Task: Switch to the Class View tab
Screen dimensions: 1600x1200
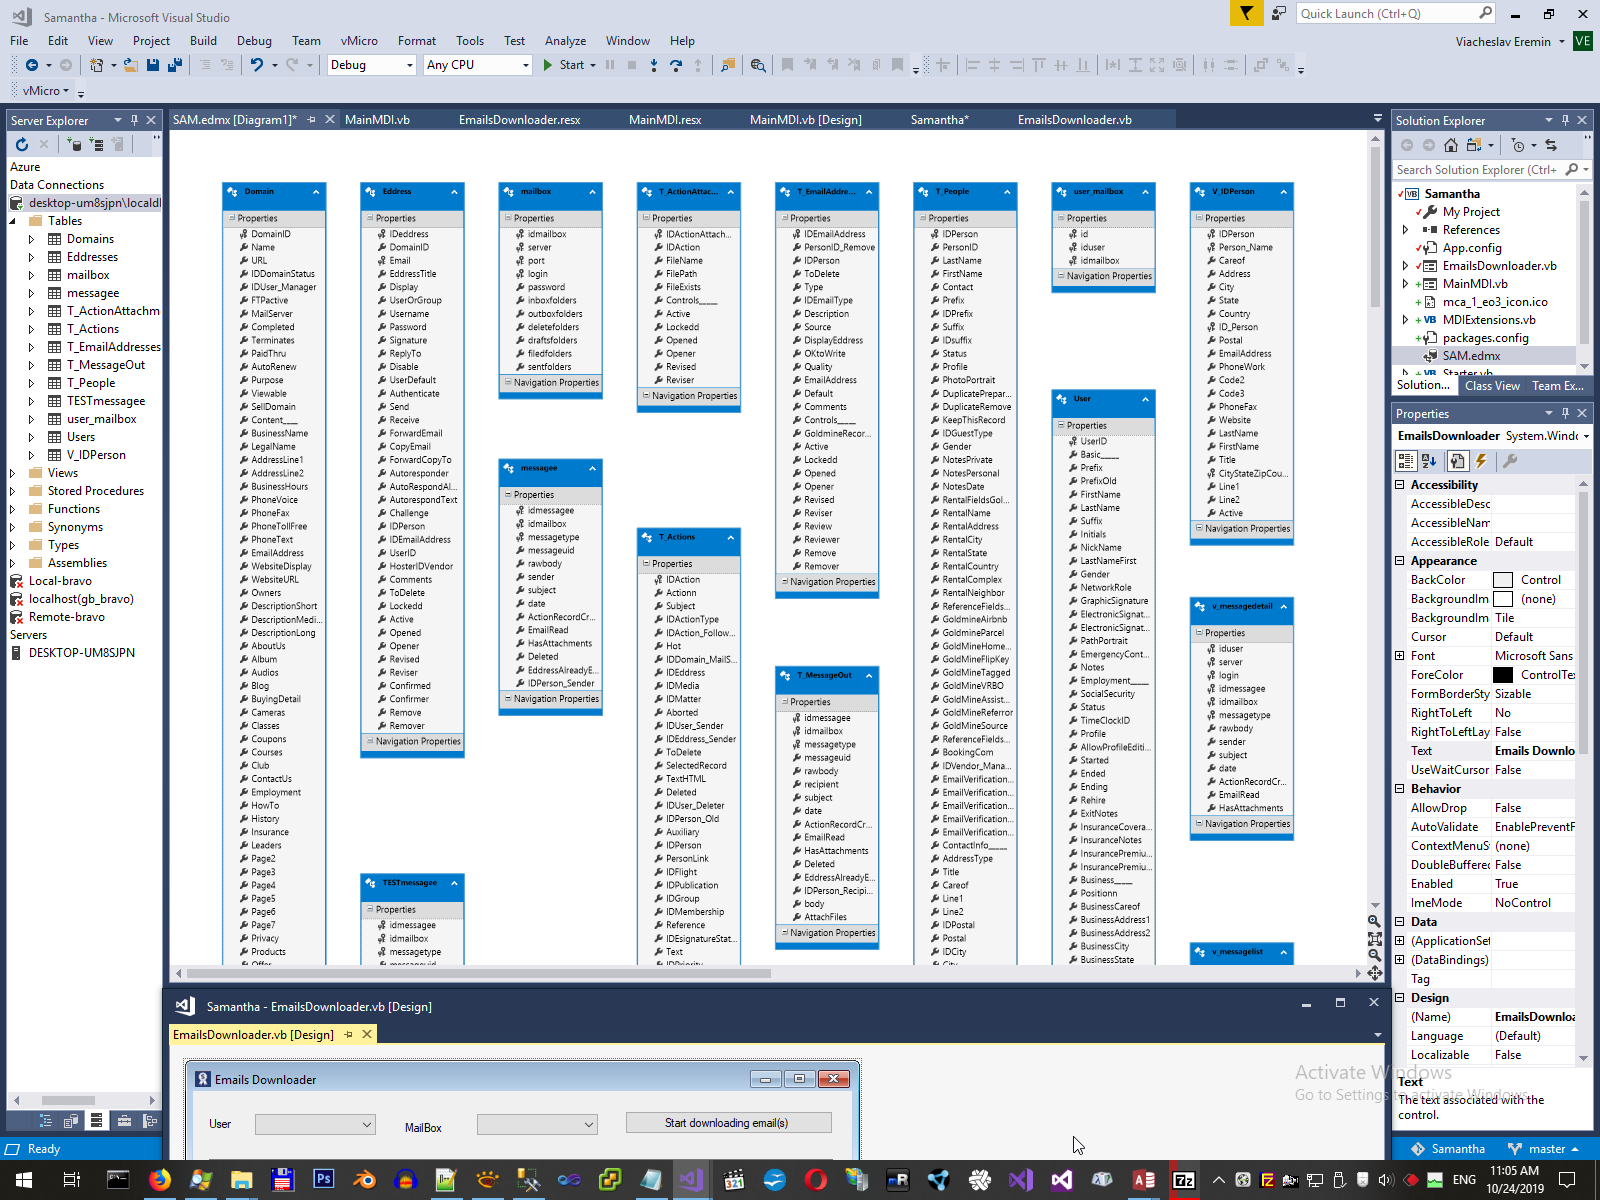Action: point(1492,386)
